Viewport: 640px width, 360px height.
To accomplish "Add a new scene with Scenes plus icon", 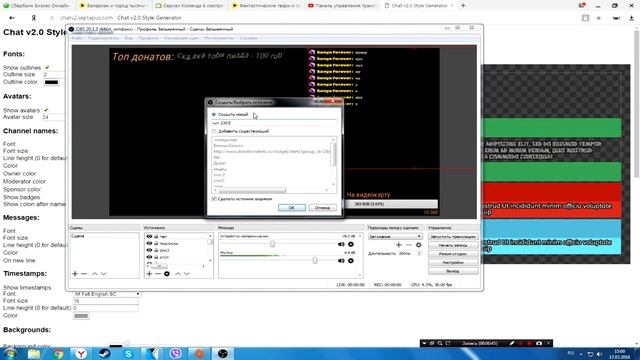I will pos(75,274).
